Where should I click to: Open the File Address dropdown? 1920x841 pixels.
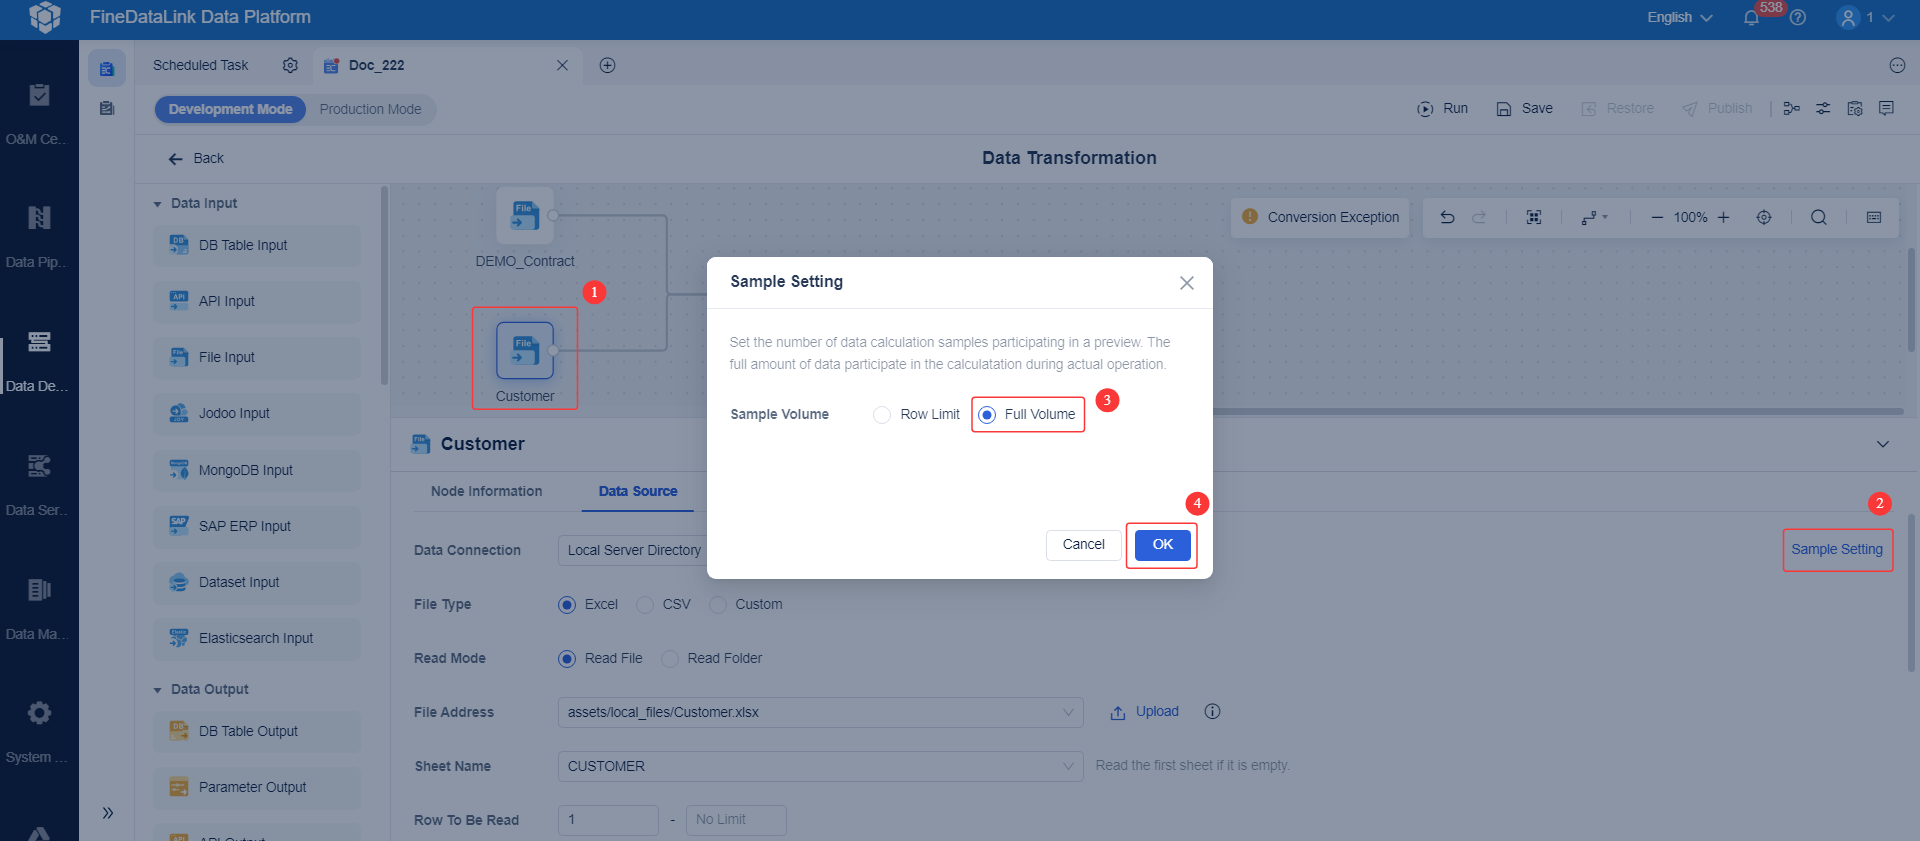click(x=820, y=712)
